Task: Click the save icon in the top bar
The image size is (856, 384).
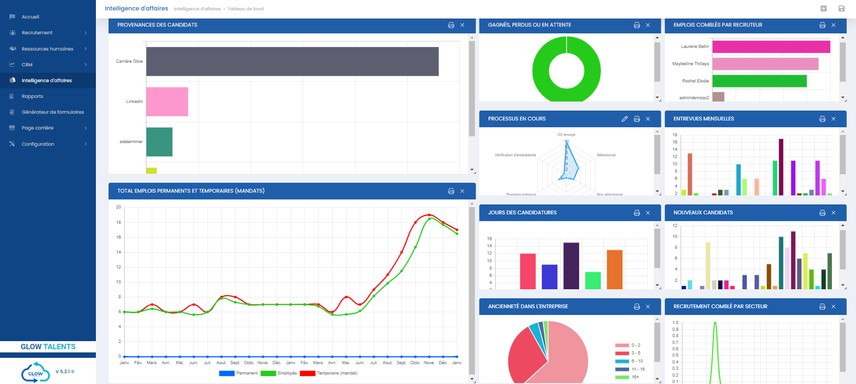Action: 841,8
